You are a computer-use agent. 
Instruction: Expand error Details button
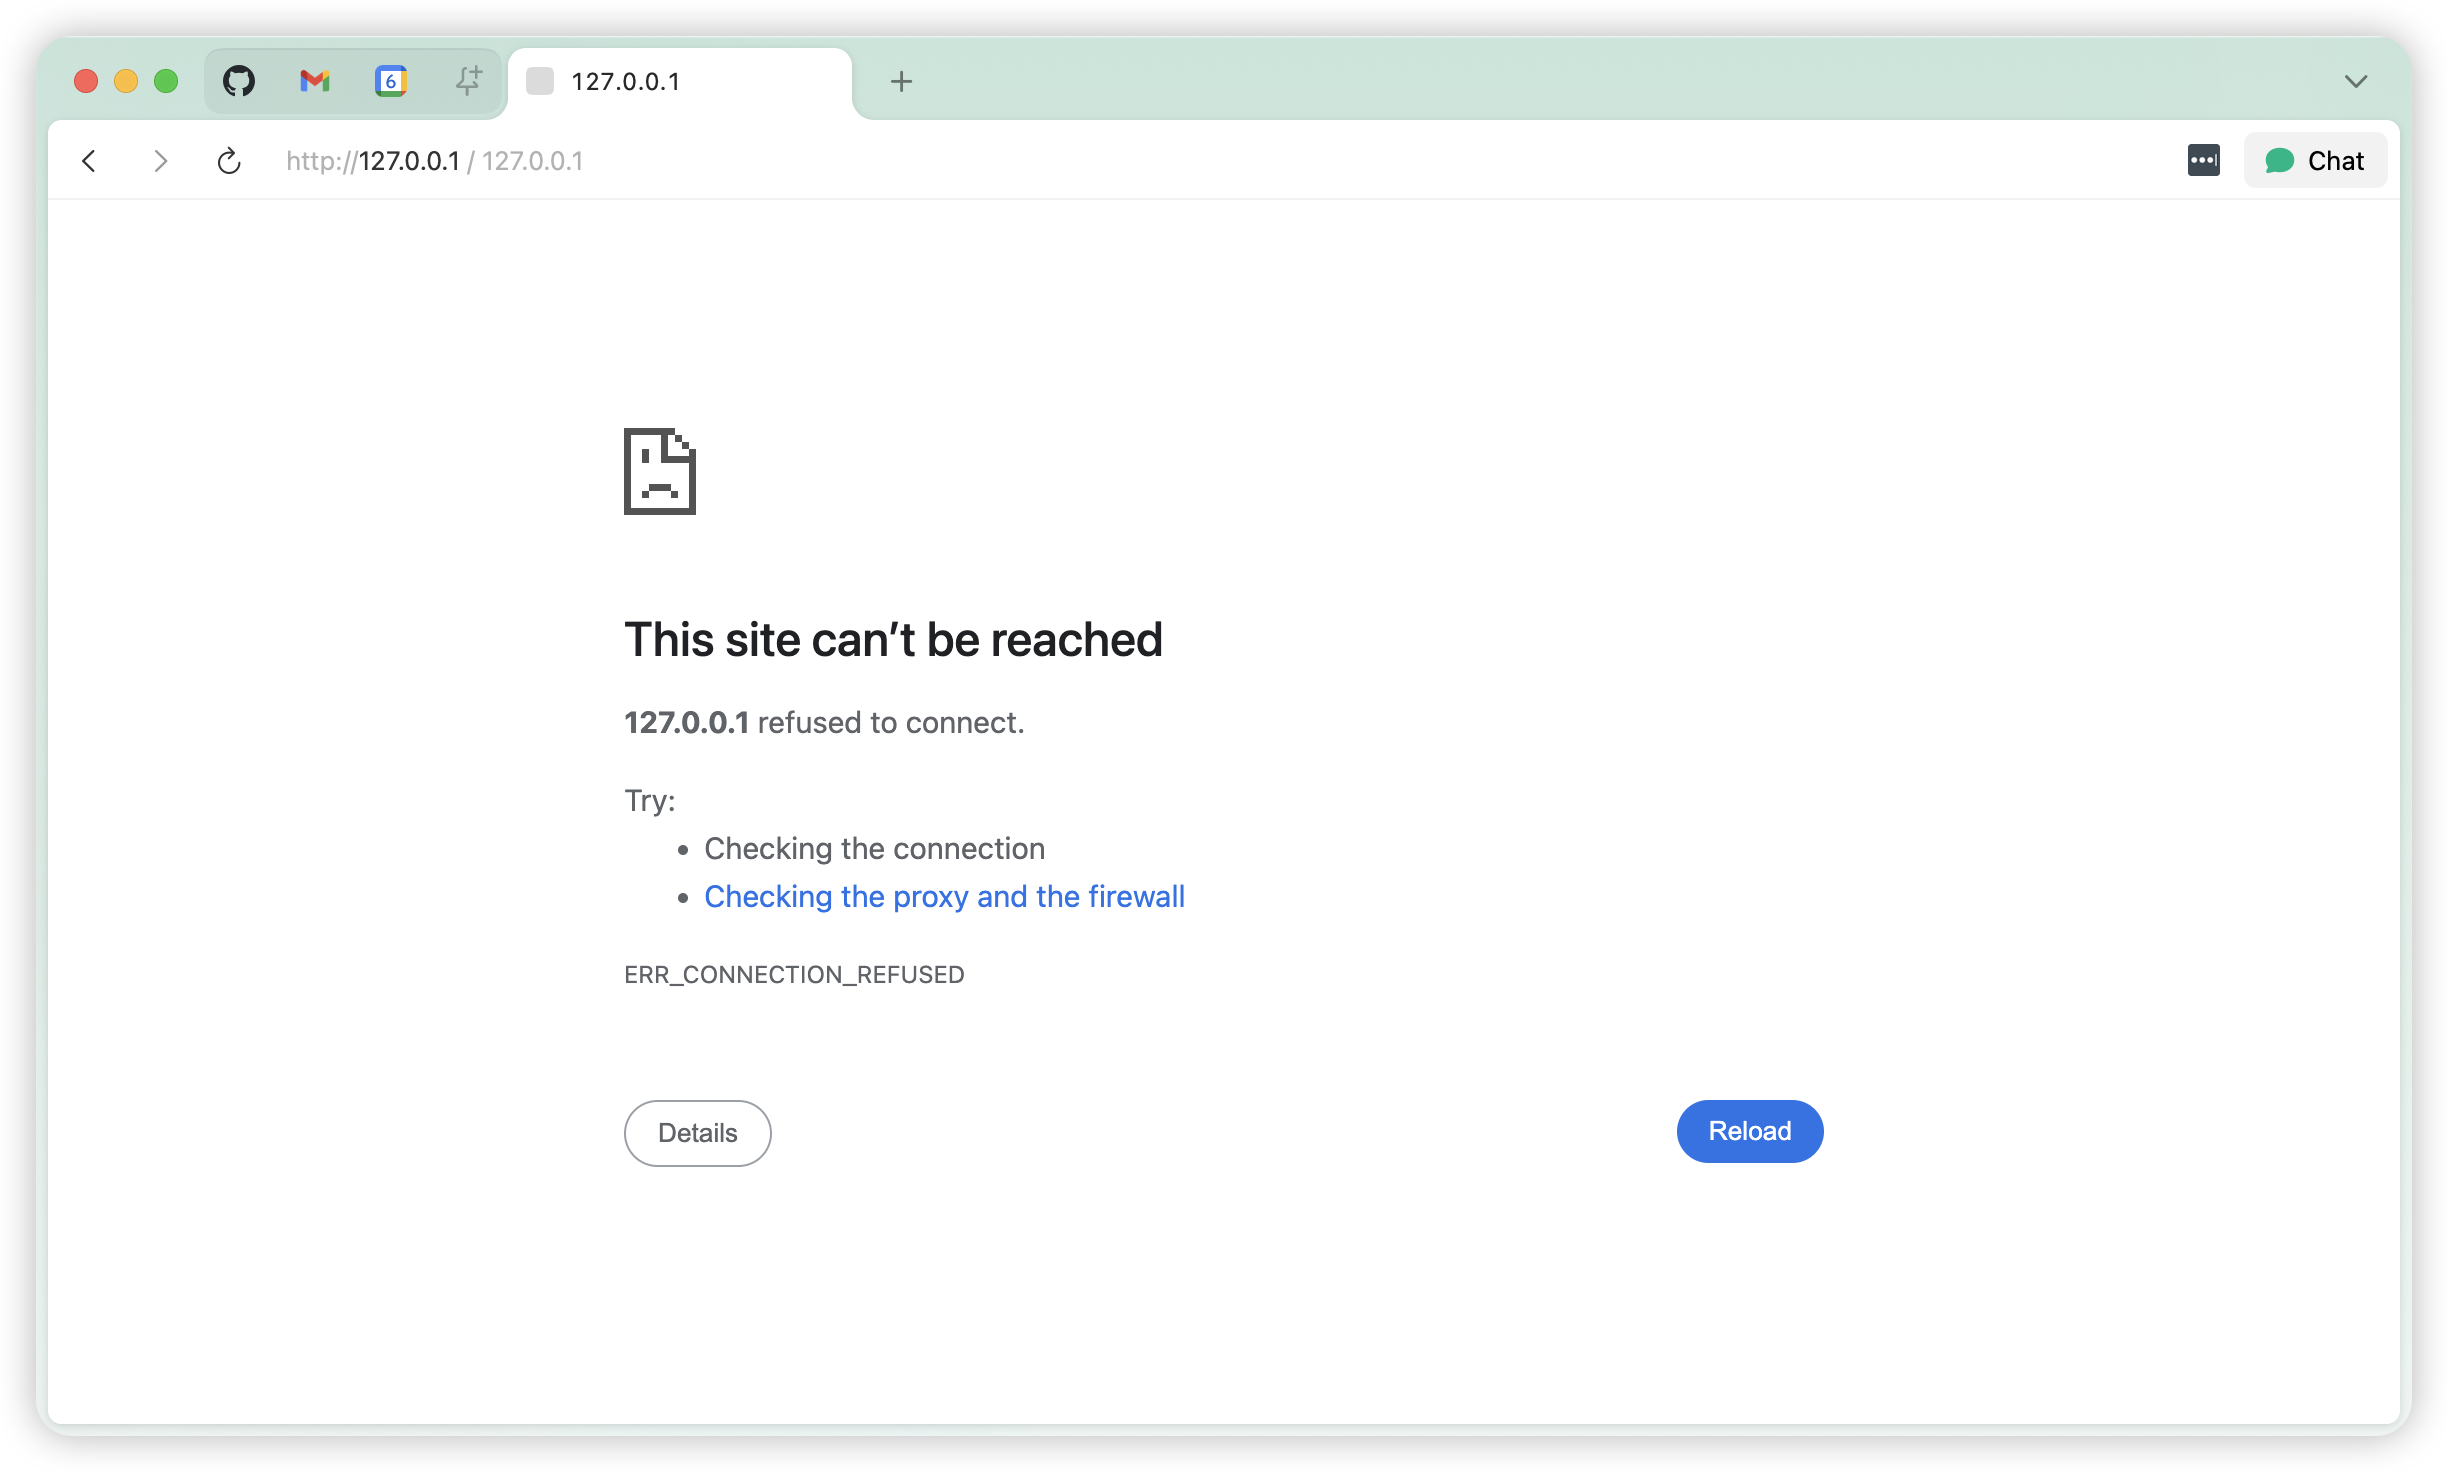point(697,1133)
